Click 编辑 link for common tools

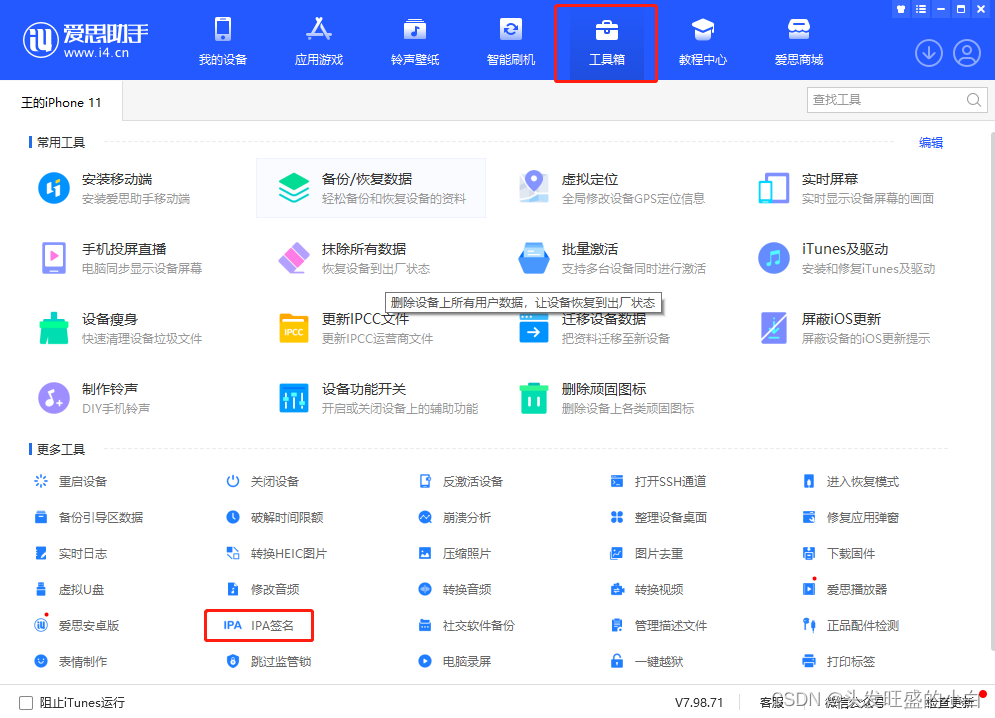[931, 143]
